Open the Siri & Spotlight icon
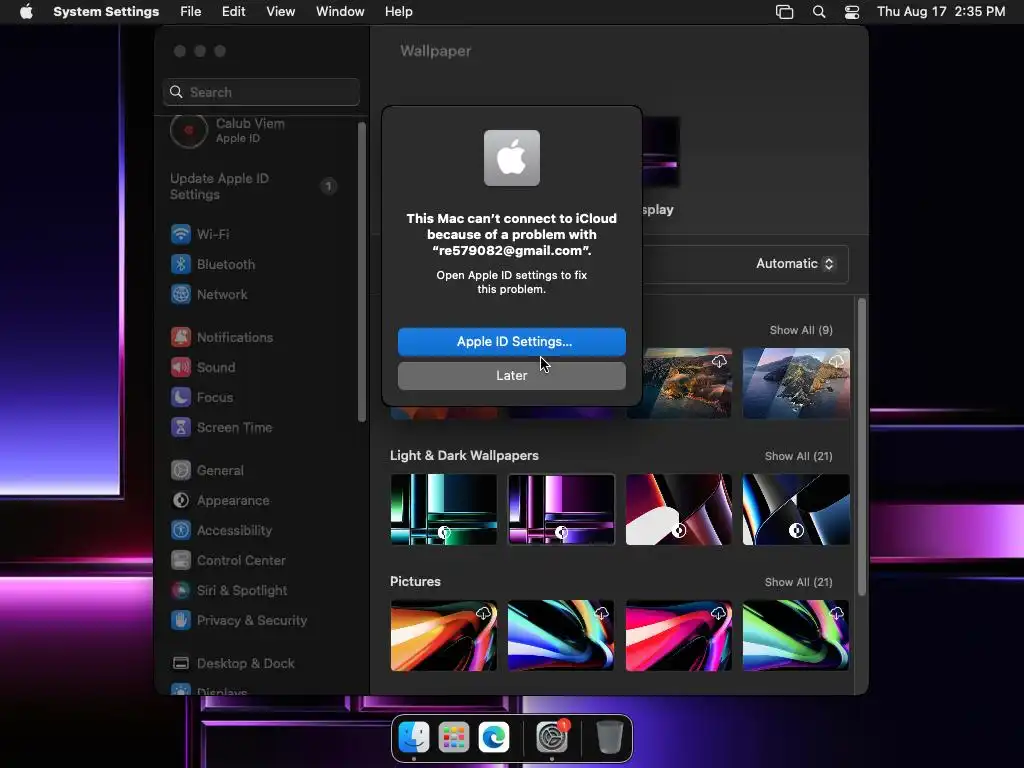 [x=181, y=590]
